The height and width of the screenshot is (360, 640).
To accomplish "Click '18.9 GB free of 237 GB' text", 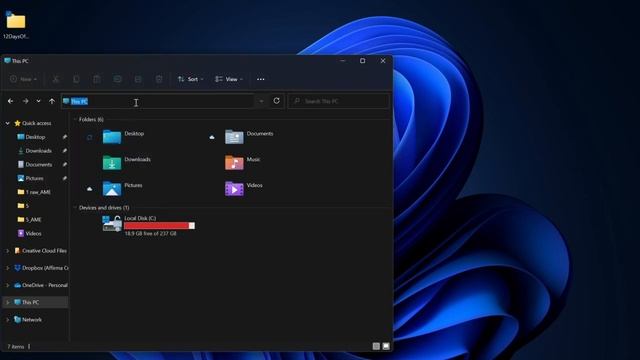I will click(150, 233).
